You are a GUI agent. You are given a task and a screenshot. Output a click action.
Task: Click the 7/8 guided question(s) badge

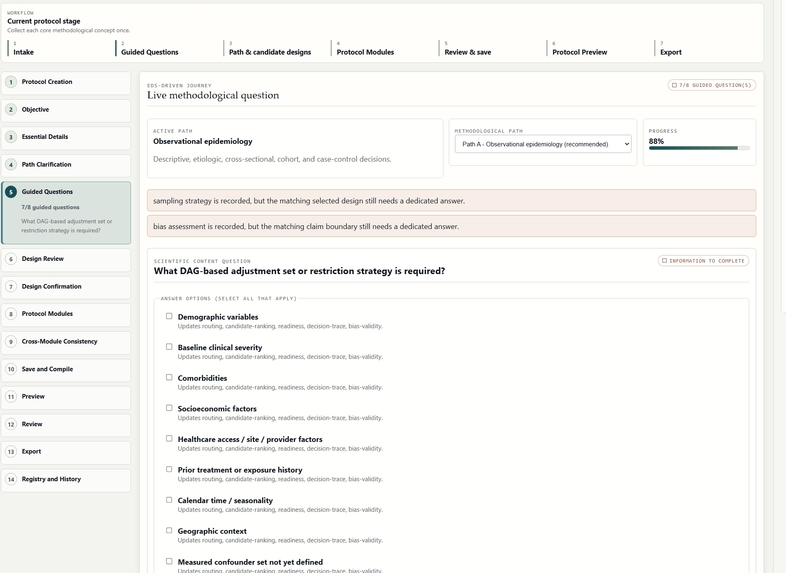click(712, 85)
